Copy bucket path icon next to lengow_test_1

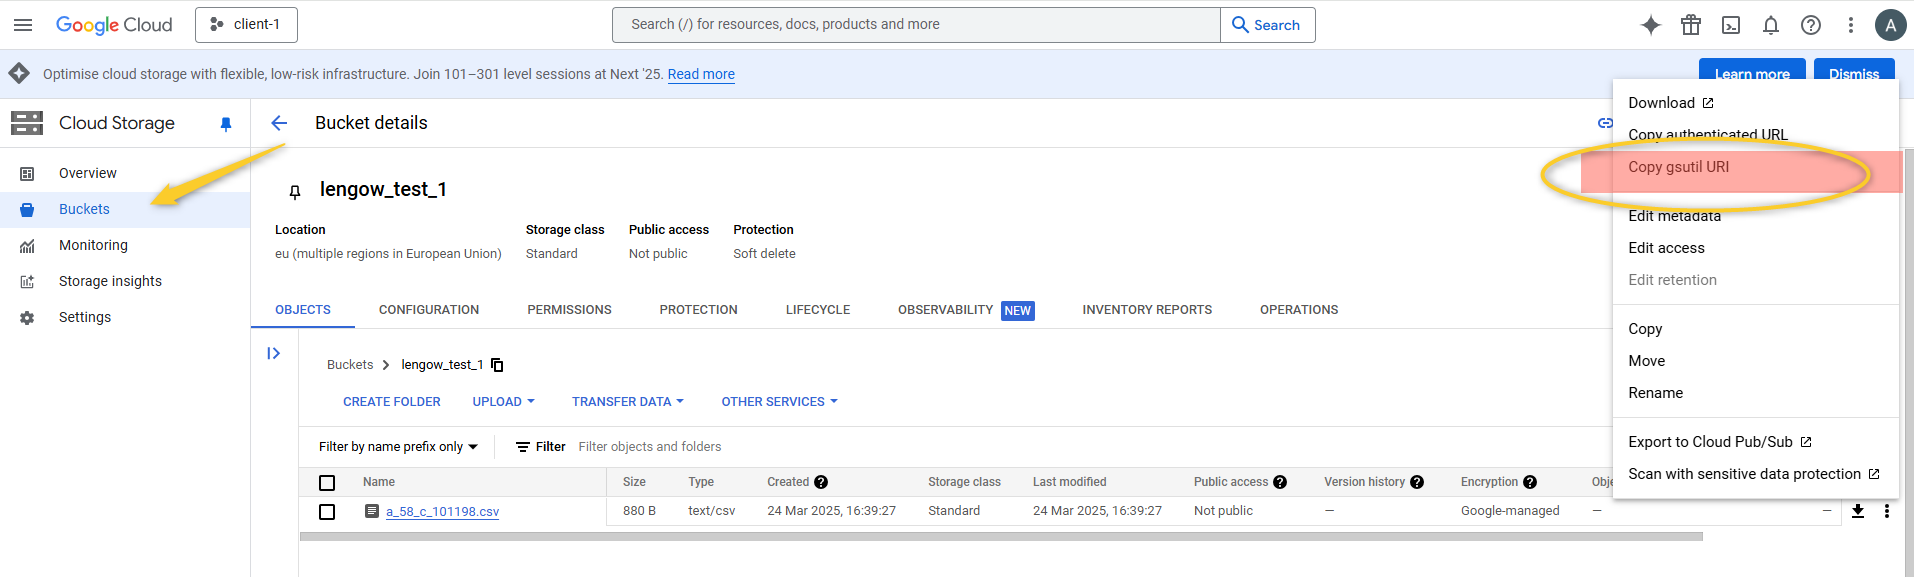pyautogui.click(x=497, y=365)
